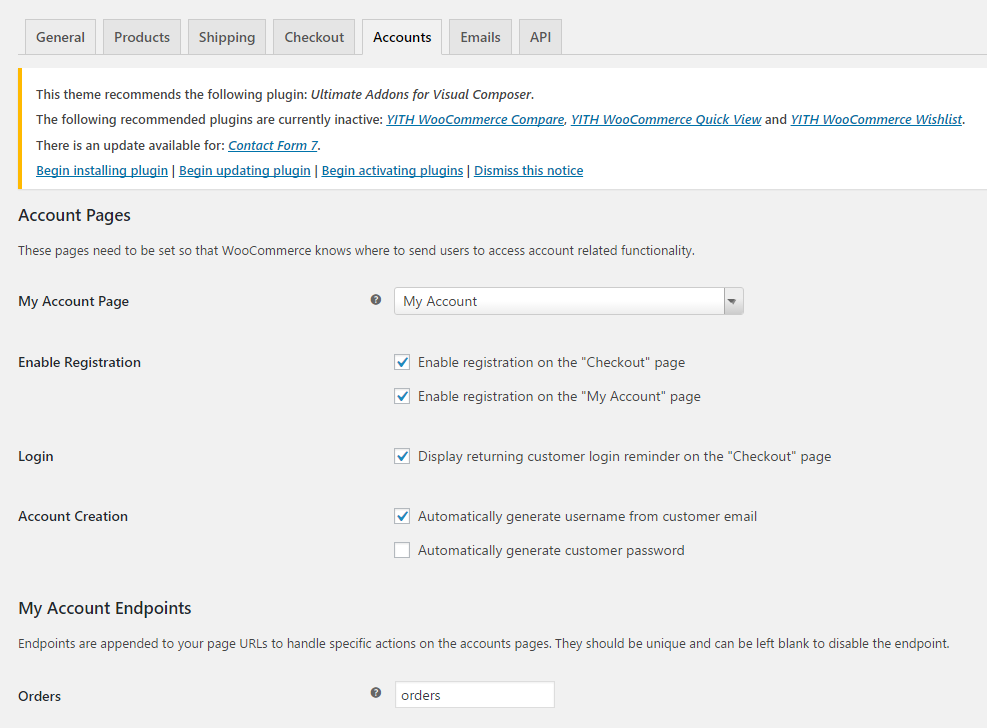Click "Ultimate Addons for Visual Composer" text

pos(422,94)
